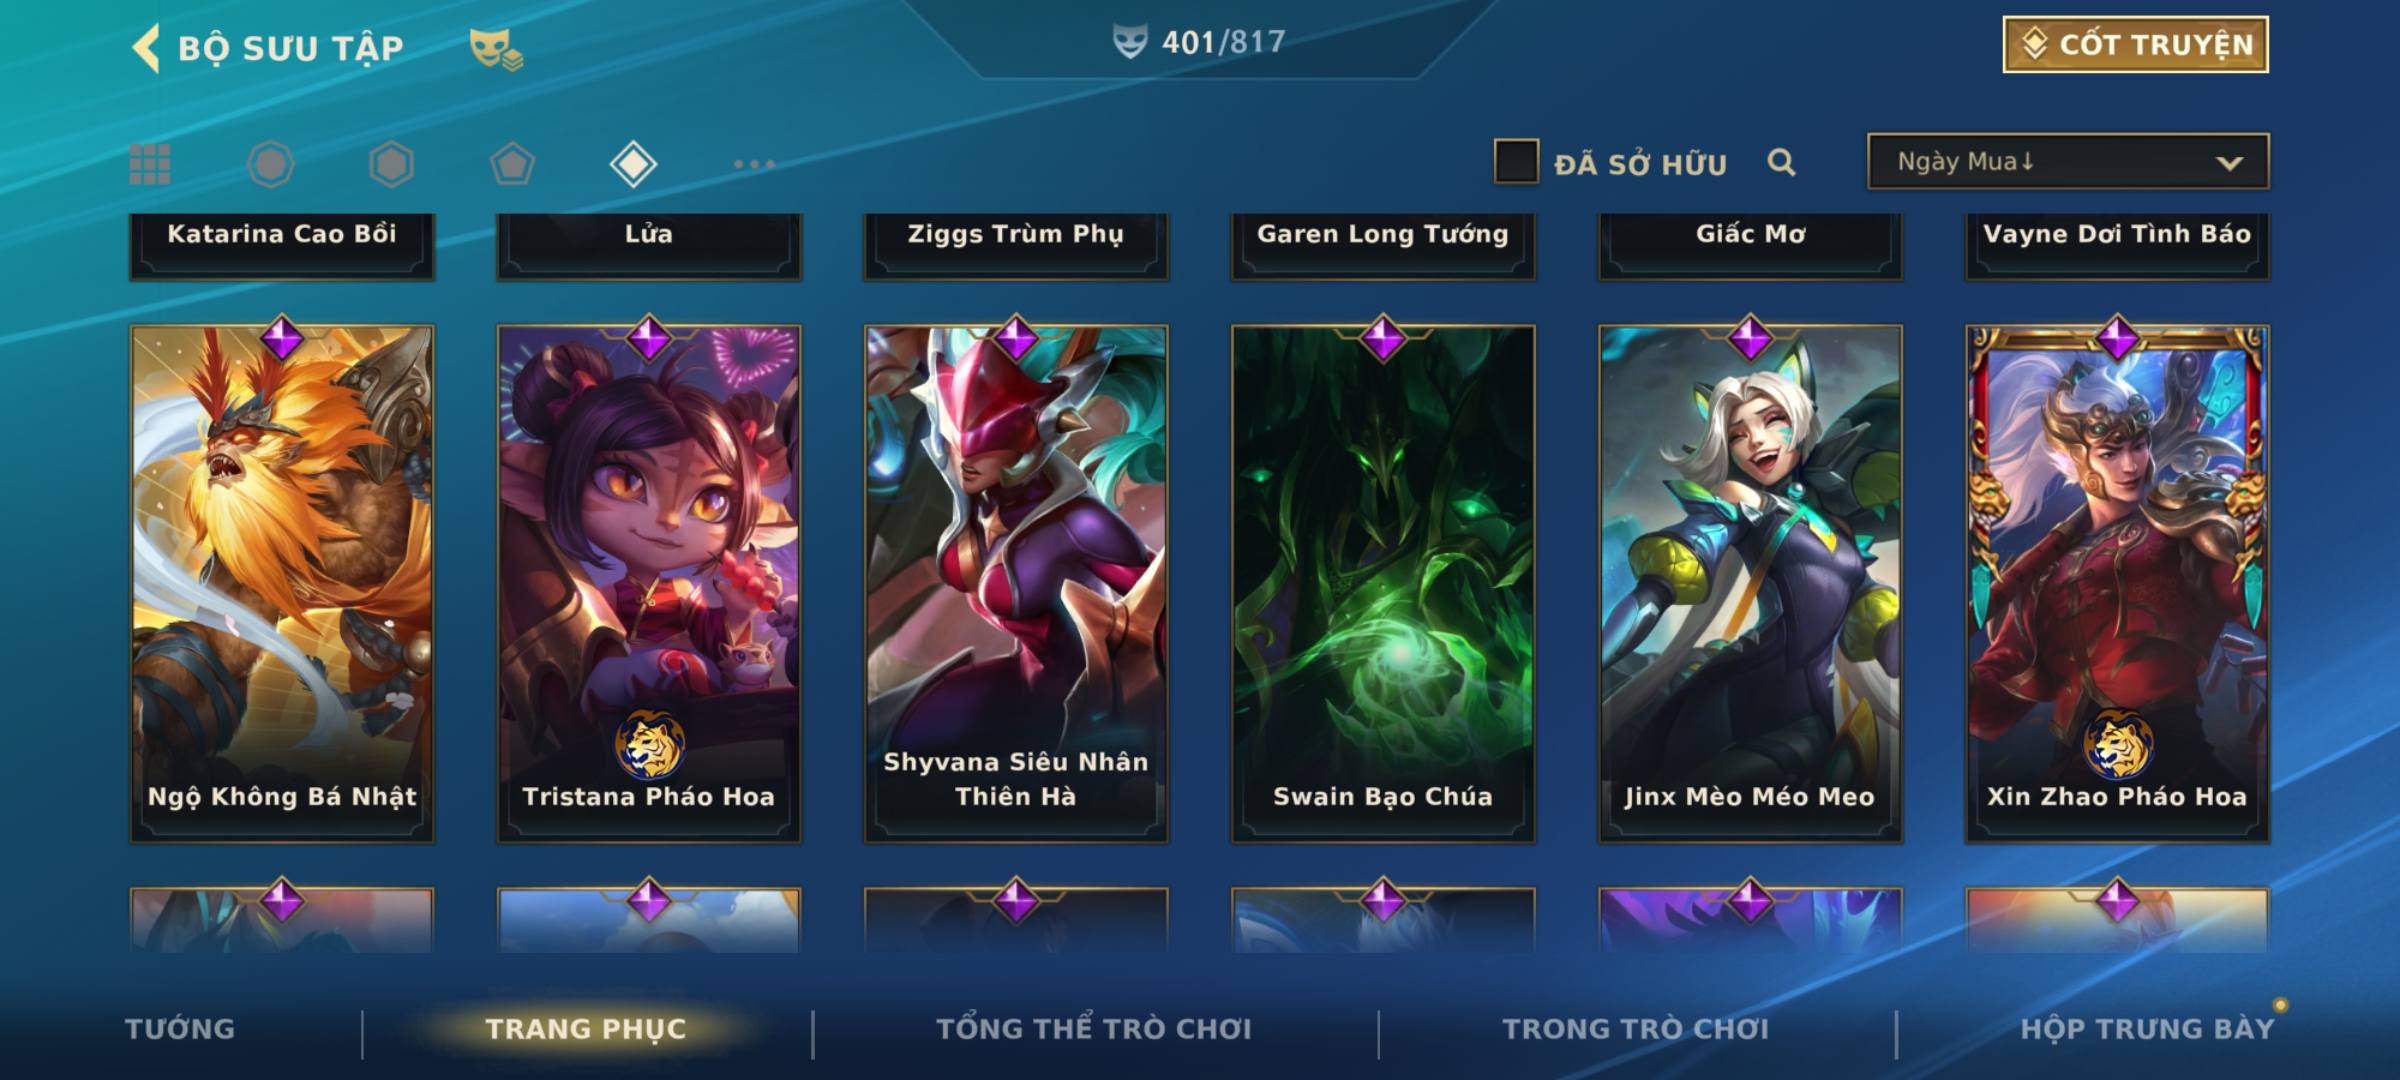Go back using Bộ Sưu Tập arrow

[146, 48]
